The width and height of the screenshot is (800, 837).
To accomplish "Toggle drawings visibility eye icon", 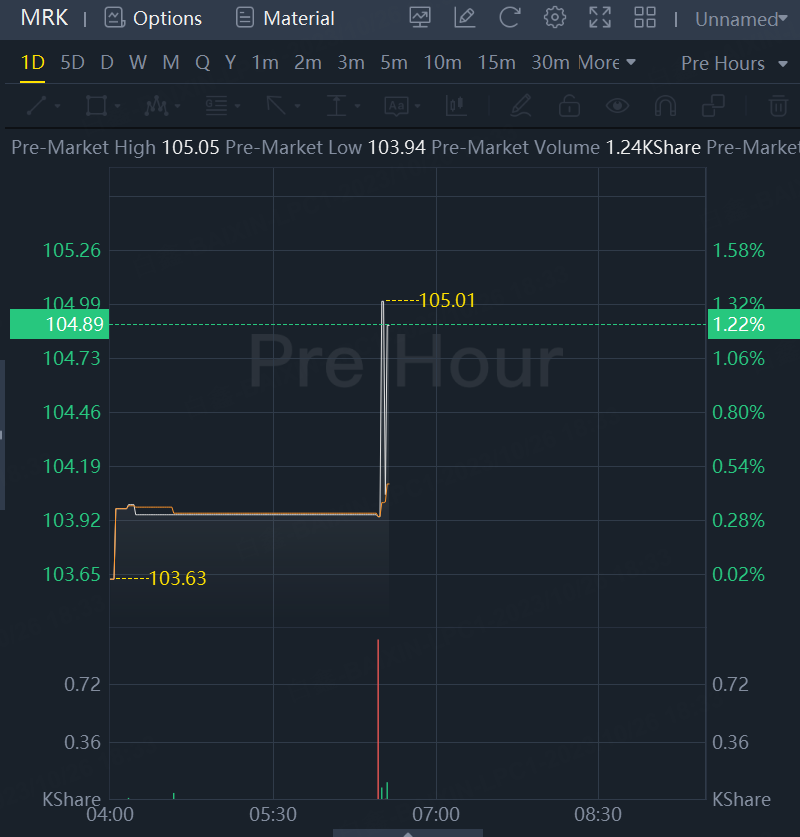I will click(617, 105).
